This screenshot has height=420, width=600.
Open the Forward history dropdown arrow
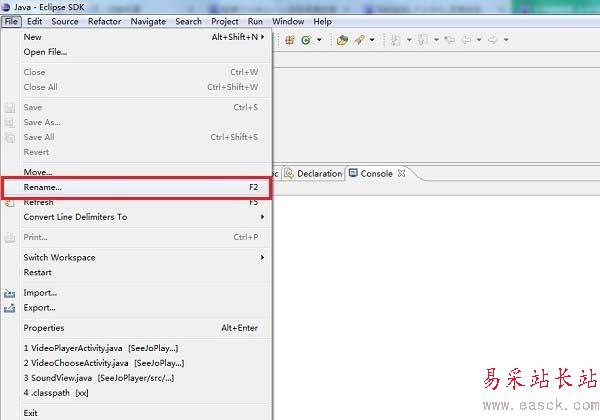click(506, 40)
